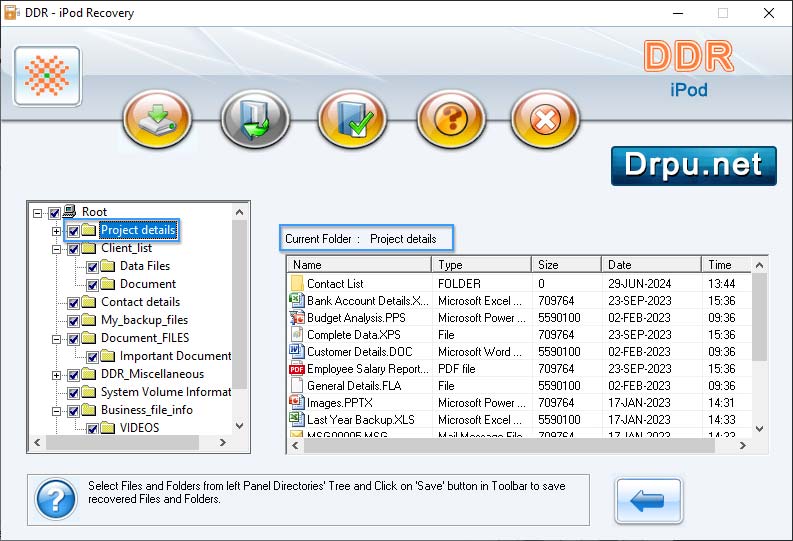Click the book with checkmark toolbar icon
The width and height of the screenshot is (793, 541).
click(353, 119)
